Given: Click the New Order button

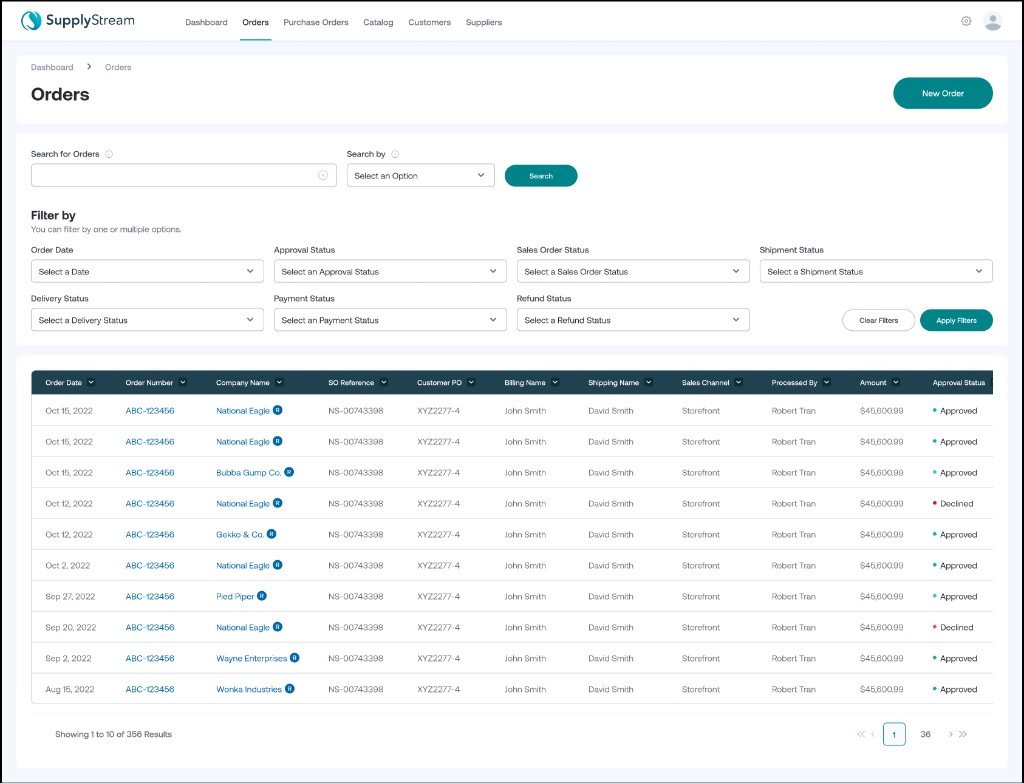Looking at the screenshot, I should pyautogui.click(x=942, y=93).
